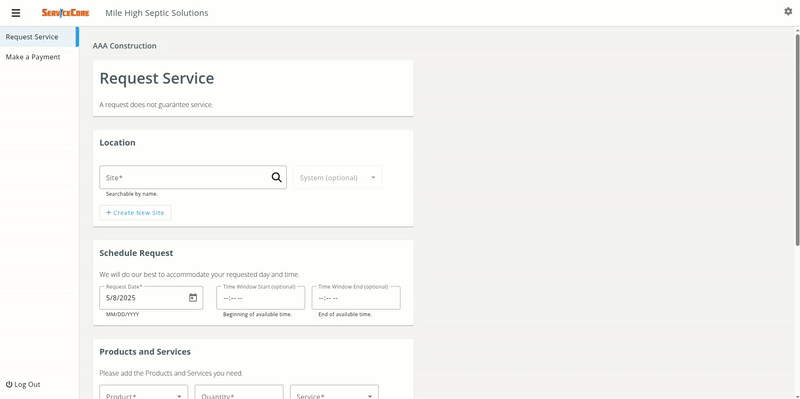Click the Log Out link
The image size is (800, 399).
23,384
